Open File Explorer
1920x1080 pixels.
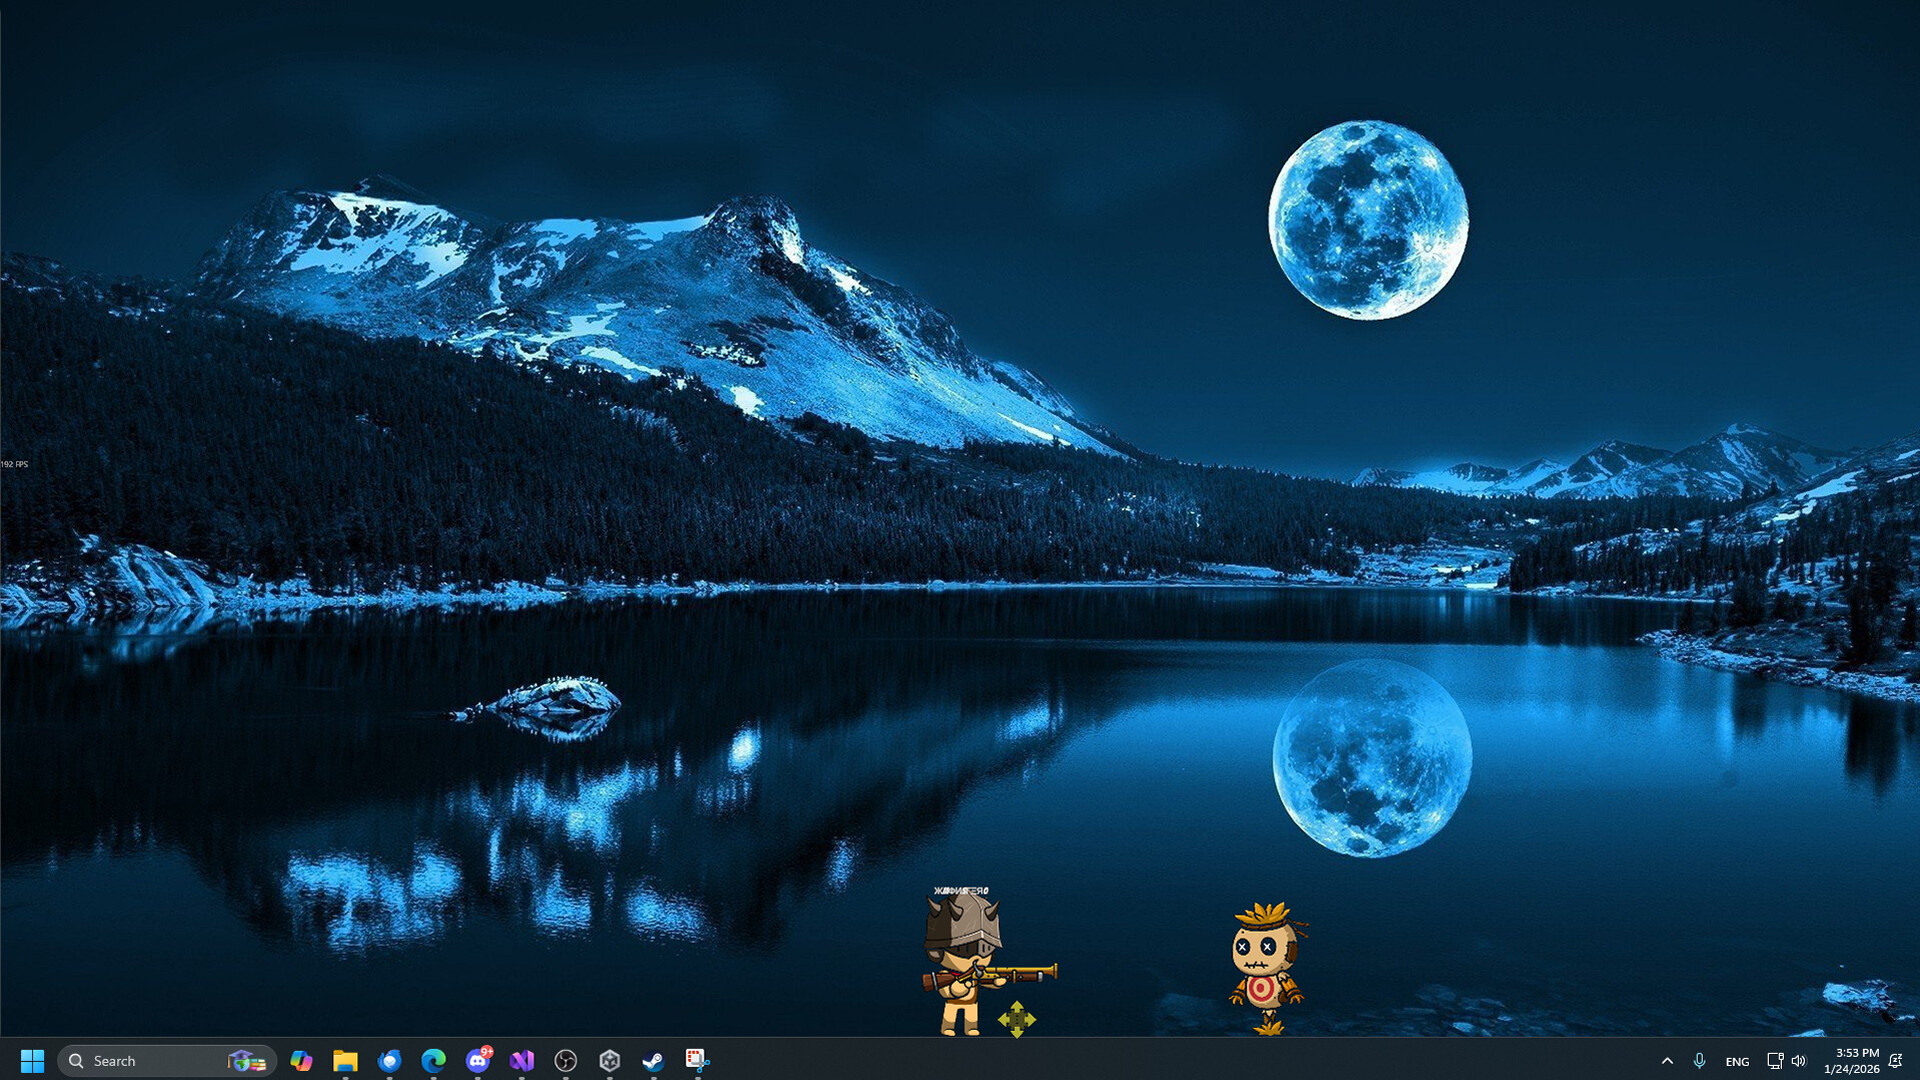point(345,1060)
